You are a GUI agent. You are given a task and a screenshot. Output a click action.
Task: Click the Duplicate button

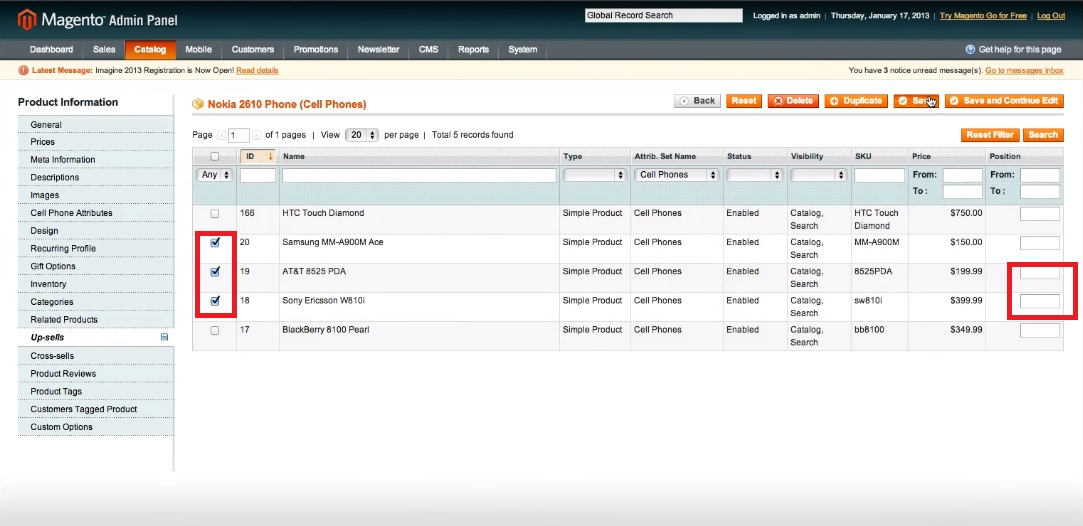(856, 101)
